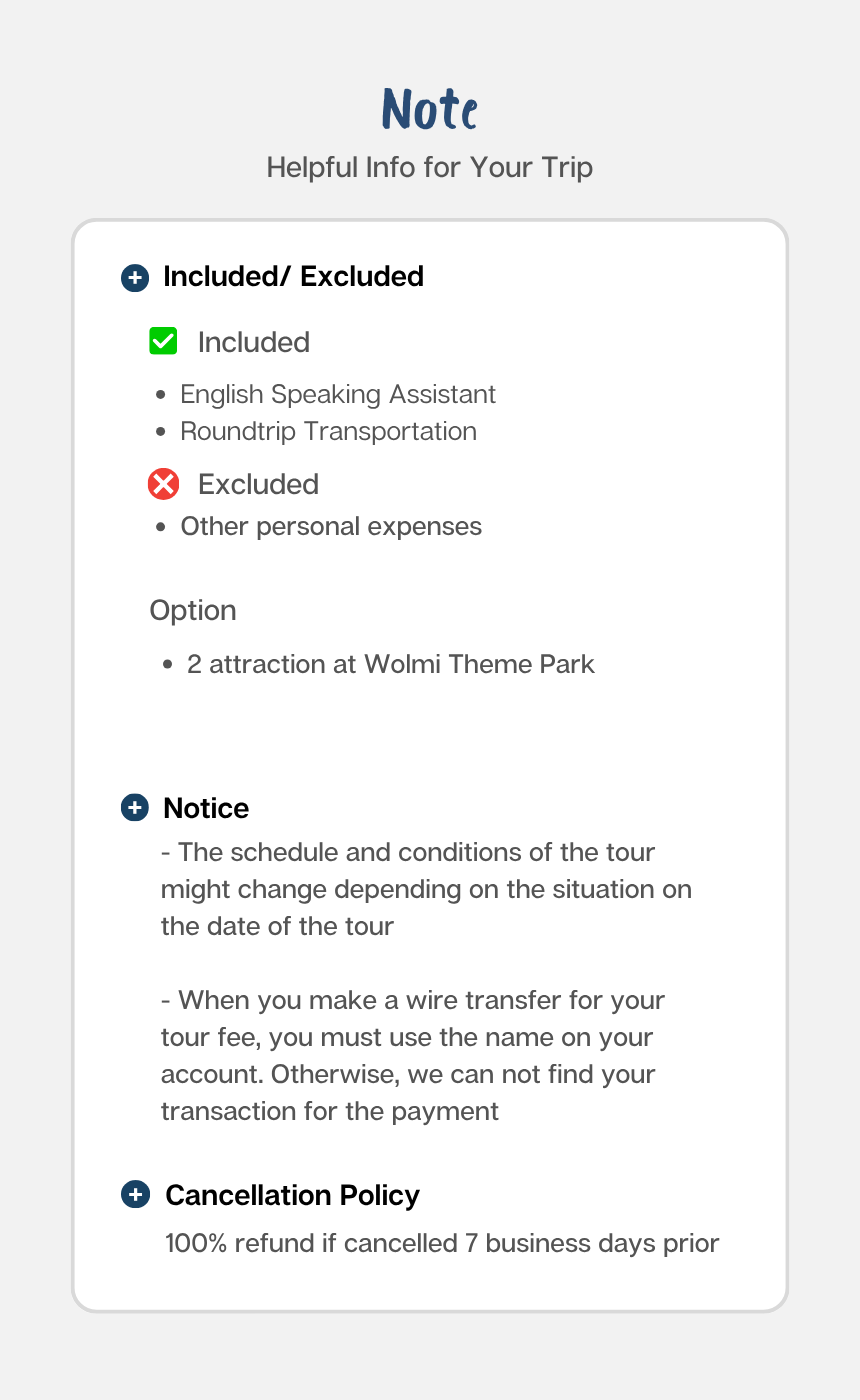The image size is (860, 1400).
Task: Click the Option label
Action: click(193, 610)
